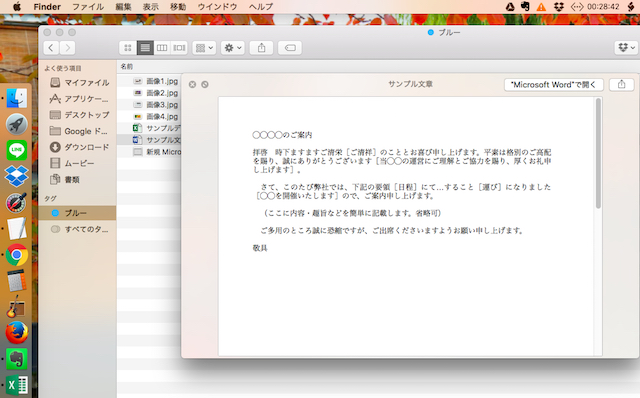
Task: Click Google Drive menu bar icon
Action: click(510, 7)
